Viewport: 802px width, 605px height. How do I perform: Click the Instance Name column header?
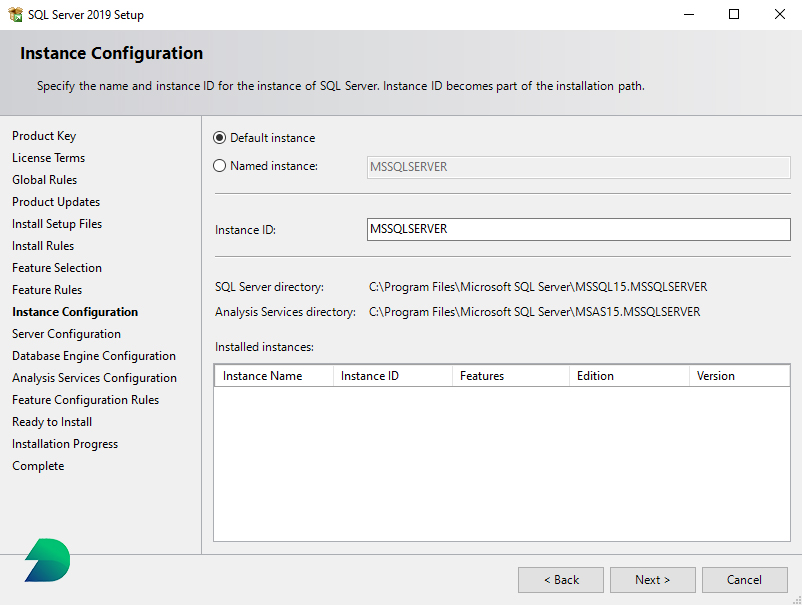[x=262, y=375]
